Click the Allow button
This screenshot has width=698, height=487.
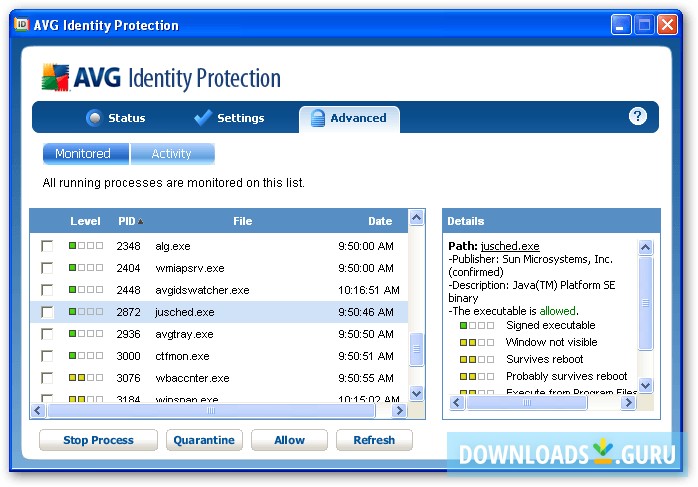(x=289, y=440)
